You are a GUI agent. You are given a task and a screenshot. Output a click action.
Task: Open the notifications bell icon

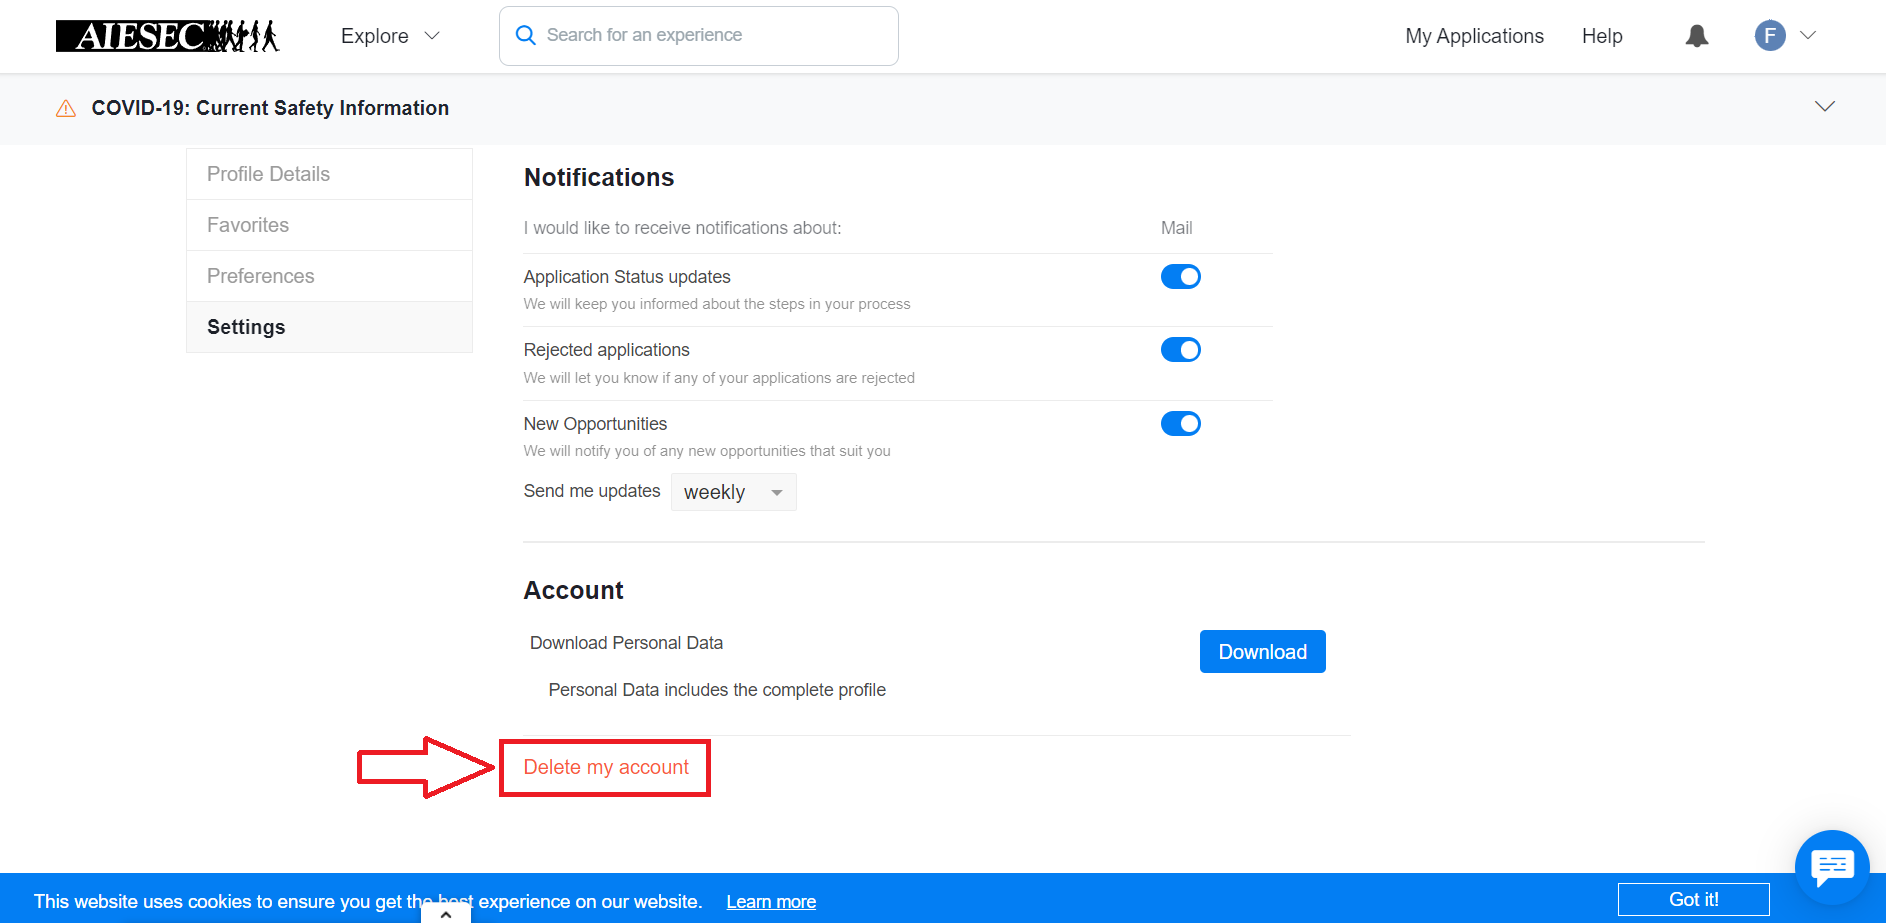[x=1697, y=36]
